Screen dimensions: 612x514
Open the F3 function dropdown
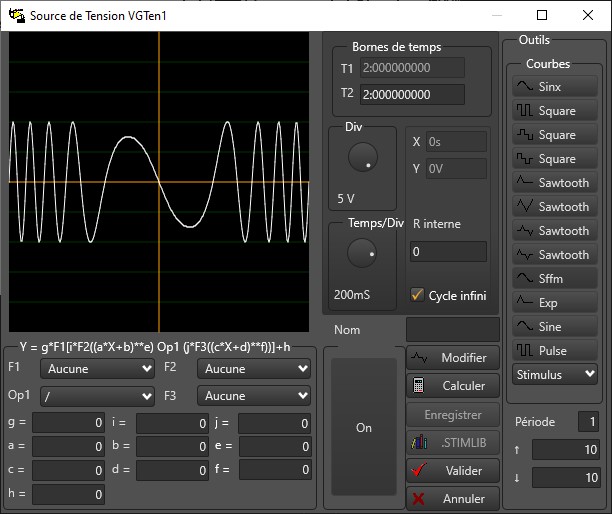255,396
